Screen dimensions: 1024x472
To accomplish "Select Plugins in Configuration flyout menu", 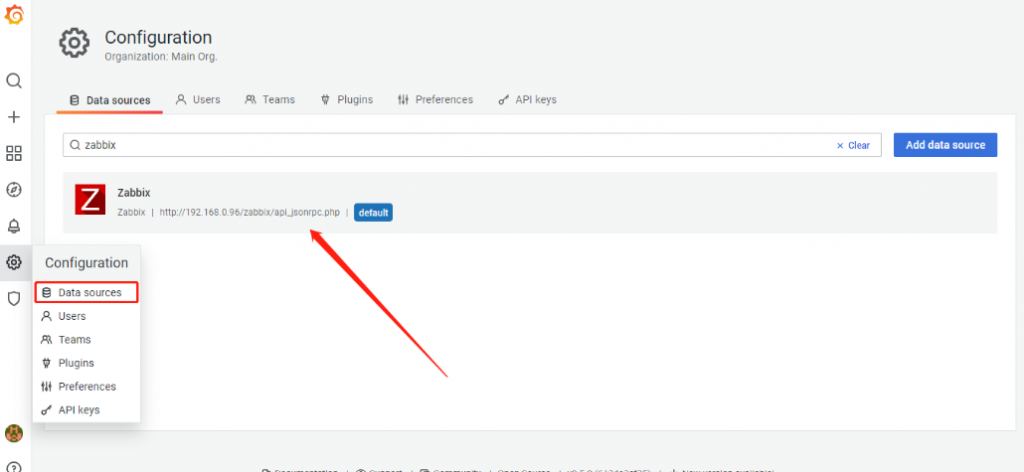I will (x=86, y=363).
